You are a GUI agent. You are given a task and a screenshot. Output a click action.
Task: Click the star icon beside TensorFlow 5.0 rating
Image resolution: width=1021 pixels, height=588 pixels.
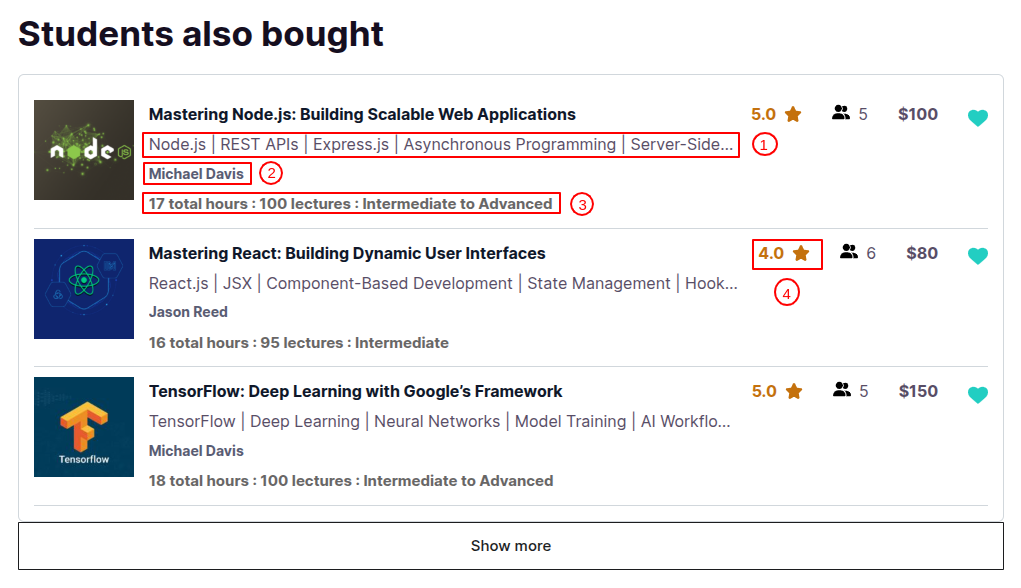coord(794,391)
